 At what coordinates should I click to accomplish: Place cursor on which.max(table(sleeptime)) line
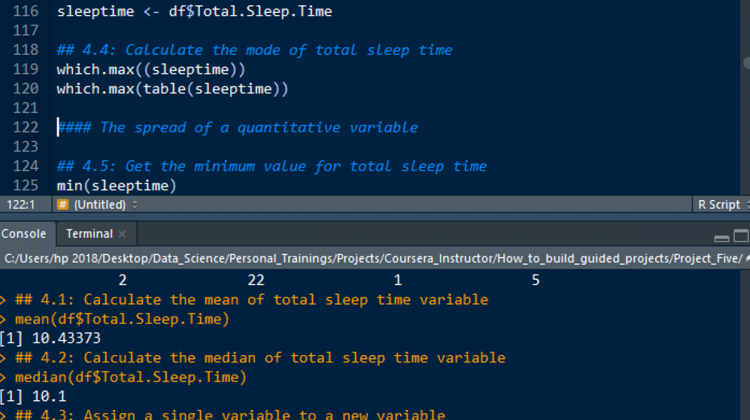(172, 89)
